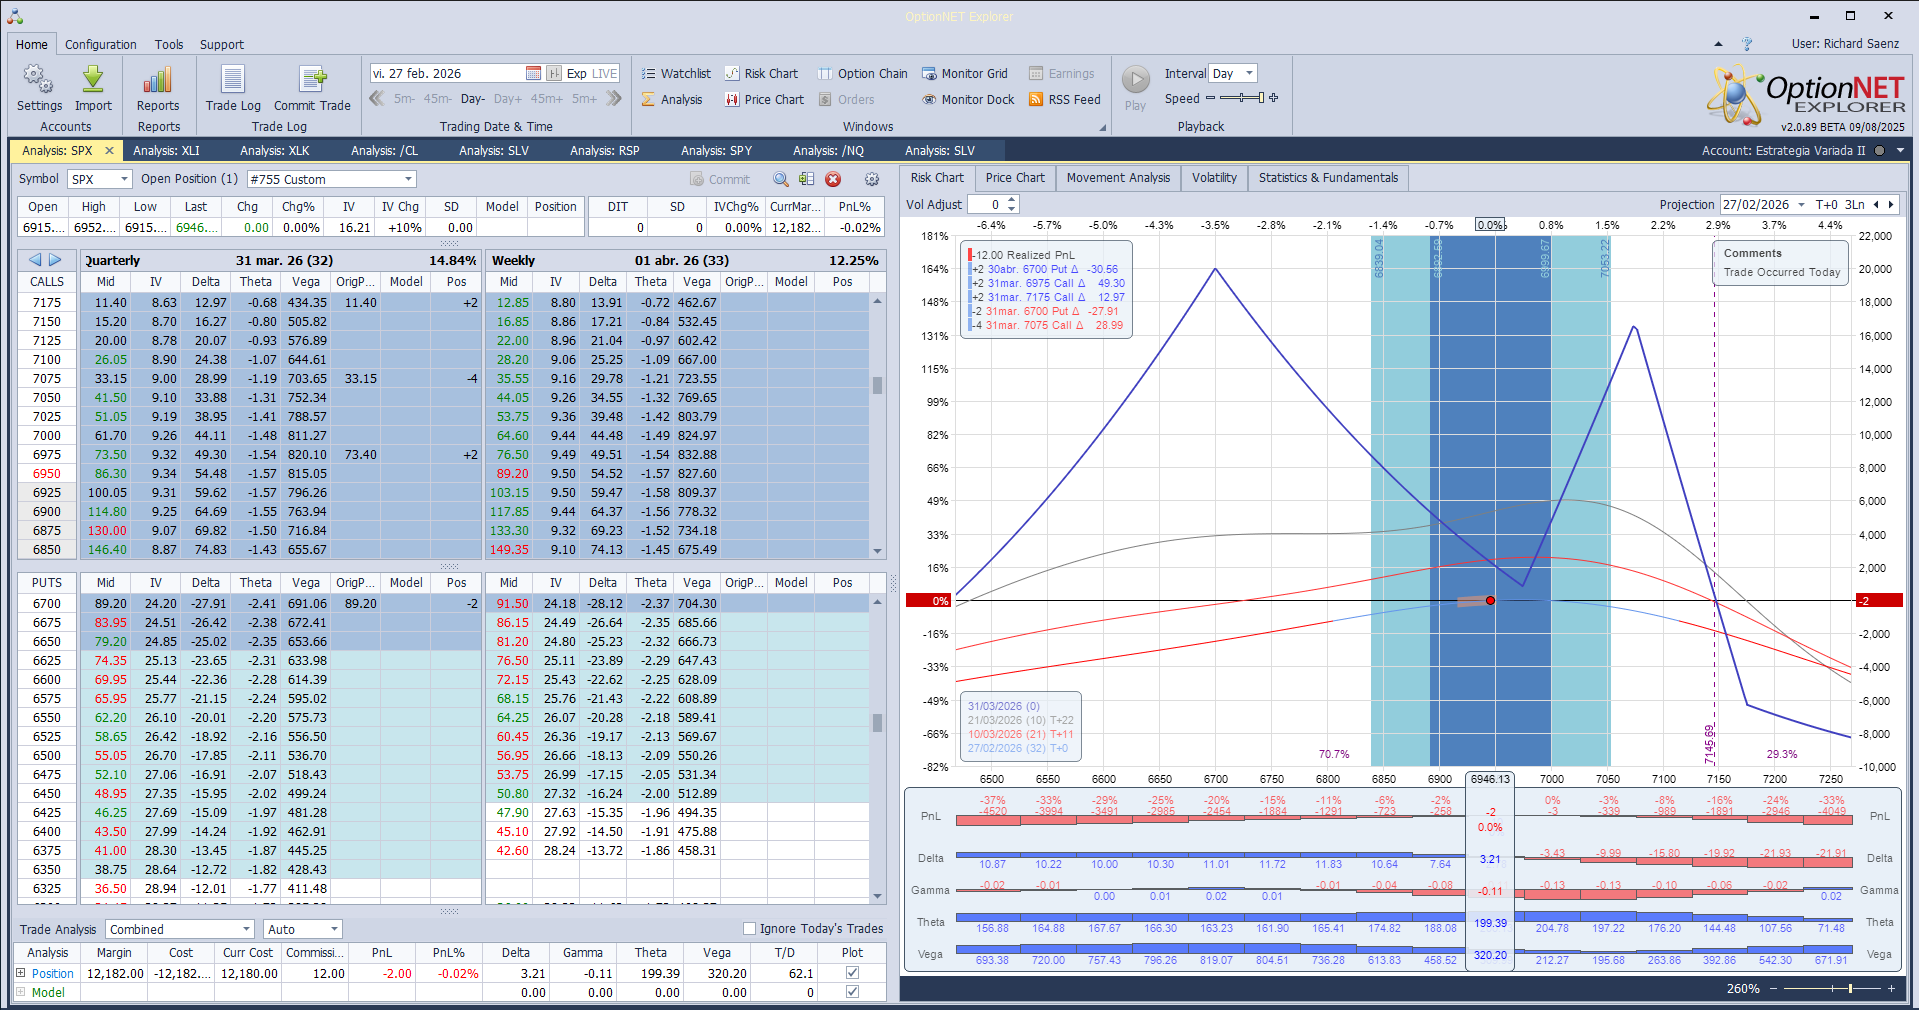This screenshot has height=1010, width=1919.
Task: Toggle LIVE mode
Action: coord(605,73)
